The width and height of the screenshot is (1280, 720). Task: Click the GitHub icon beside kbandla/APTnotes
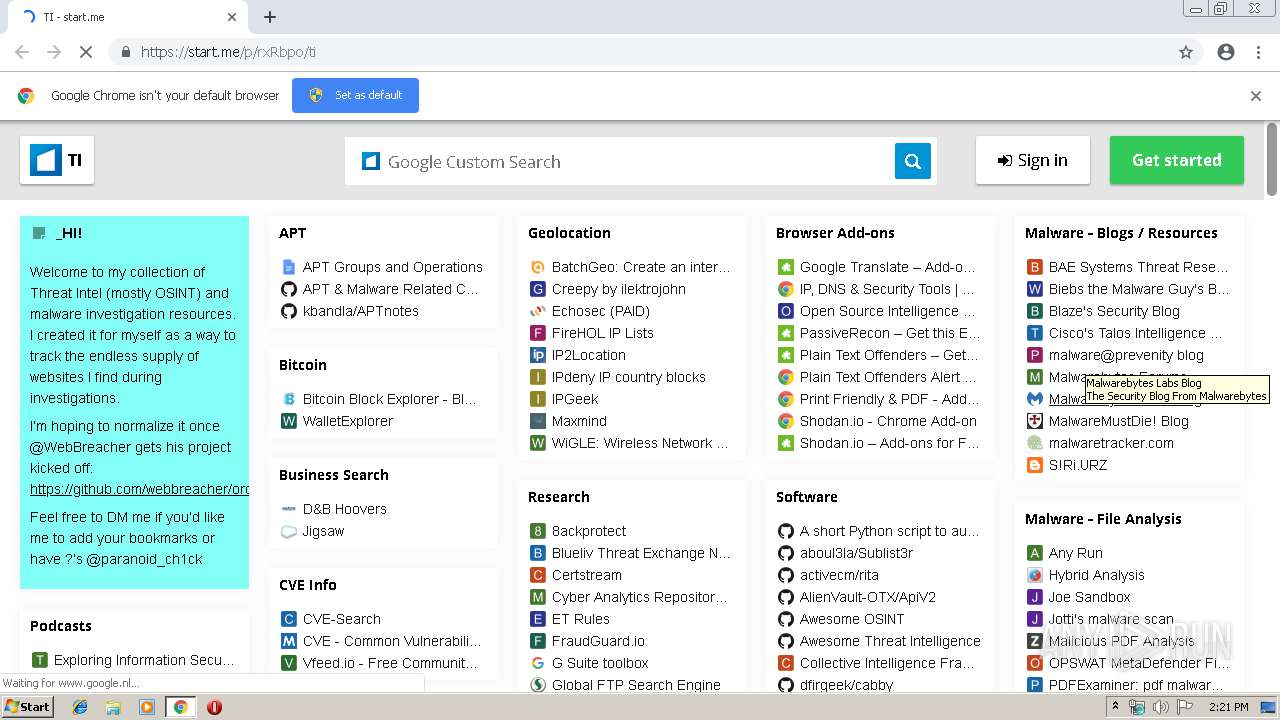coord(289,311)
